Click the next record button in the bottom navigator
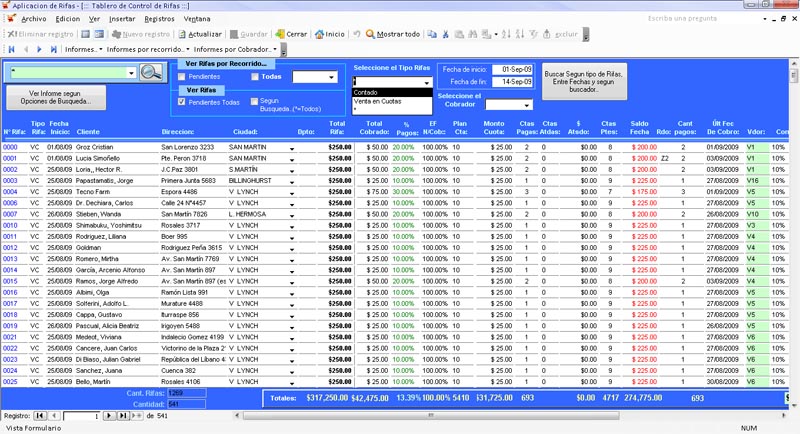This screenshot has height=434, width=800. pos(109,416)
